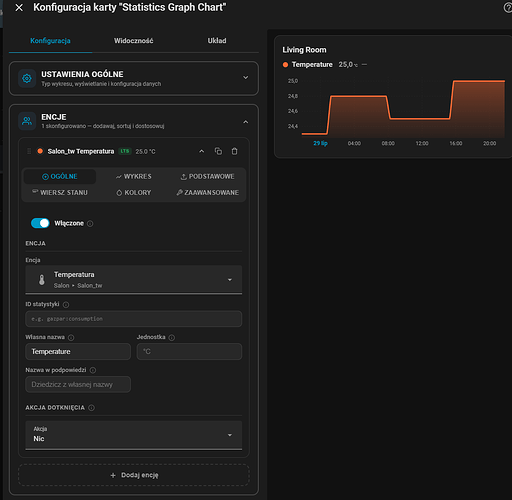Click the orange color dot of Salon_tw Temperatura
Image resolution: width=512 pixels, height=500 pixels.
click(40, 151)
